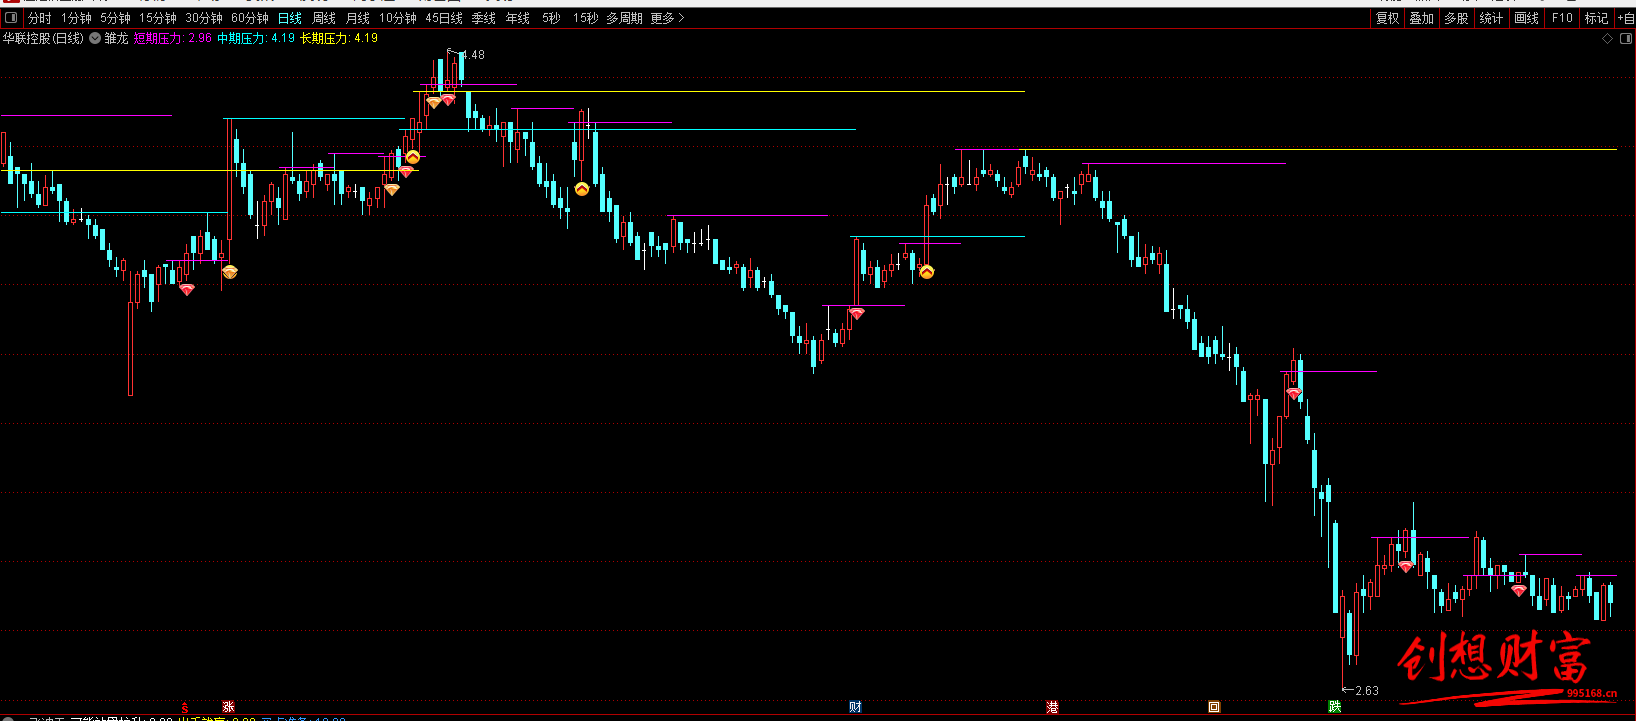Toggle the side panel icon beside 分时
The image size is (1636, 721).
(x=10, y=18)
